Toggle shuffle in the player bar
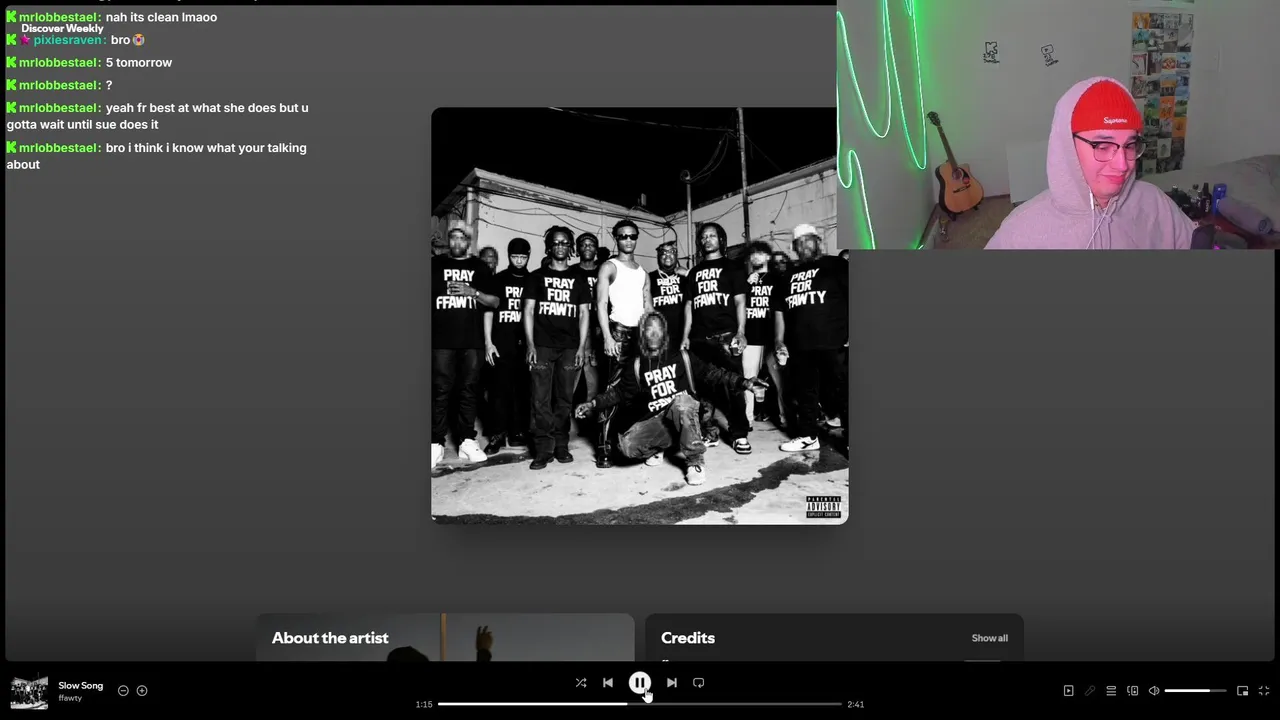The image size is (1280, 720). (x=581, y=683)
